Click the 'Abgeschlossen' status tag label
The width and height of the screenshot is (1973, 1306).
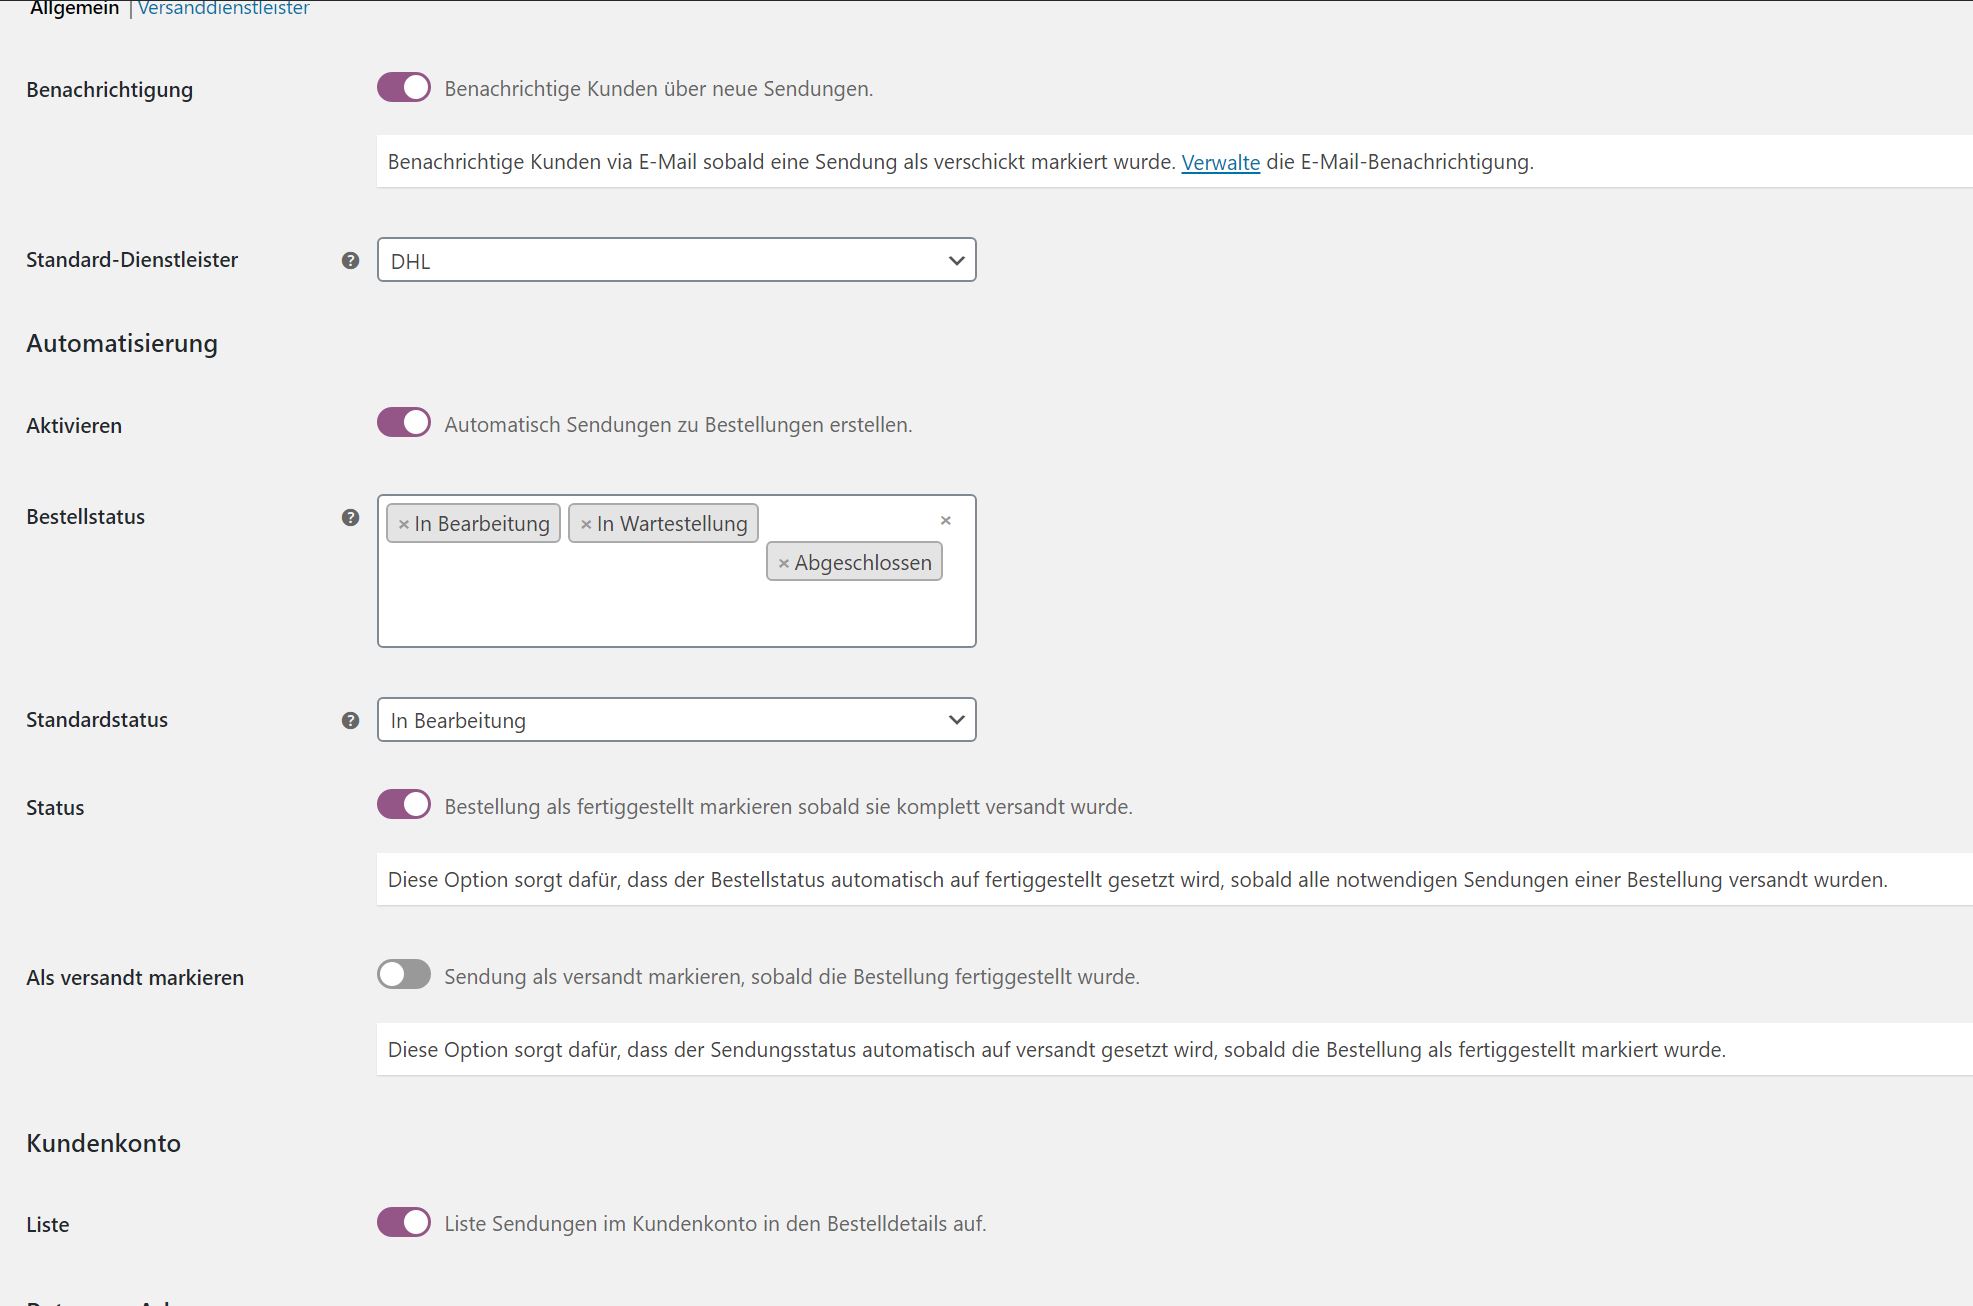tap(863, 563)
